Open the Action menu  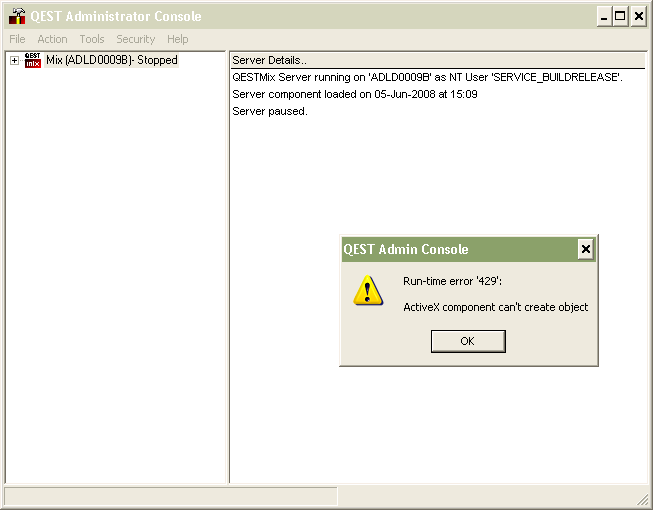pos(52,39)
